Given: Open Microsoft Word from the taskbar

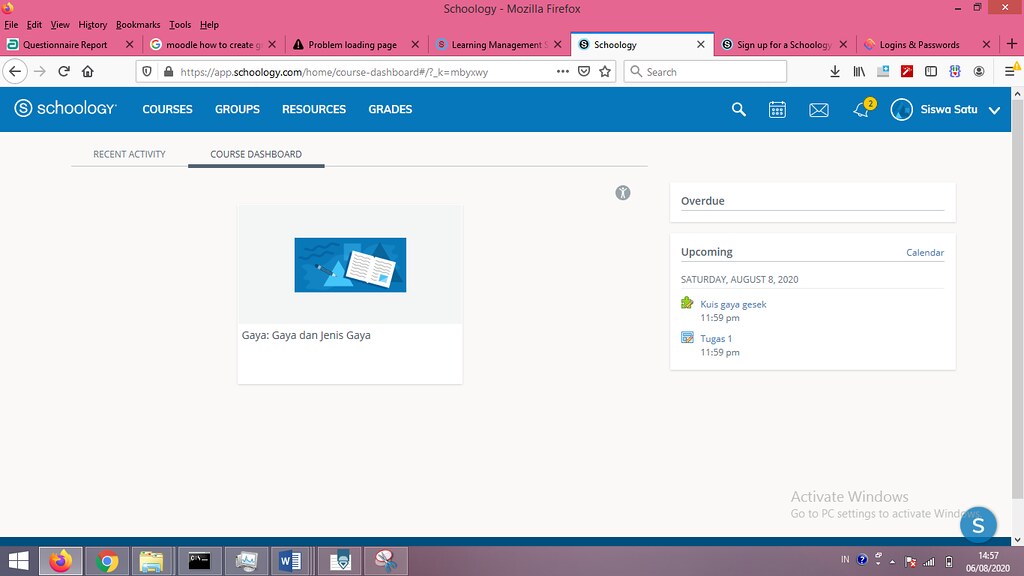Looking at the screenshot, I should click(289, 561).
